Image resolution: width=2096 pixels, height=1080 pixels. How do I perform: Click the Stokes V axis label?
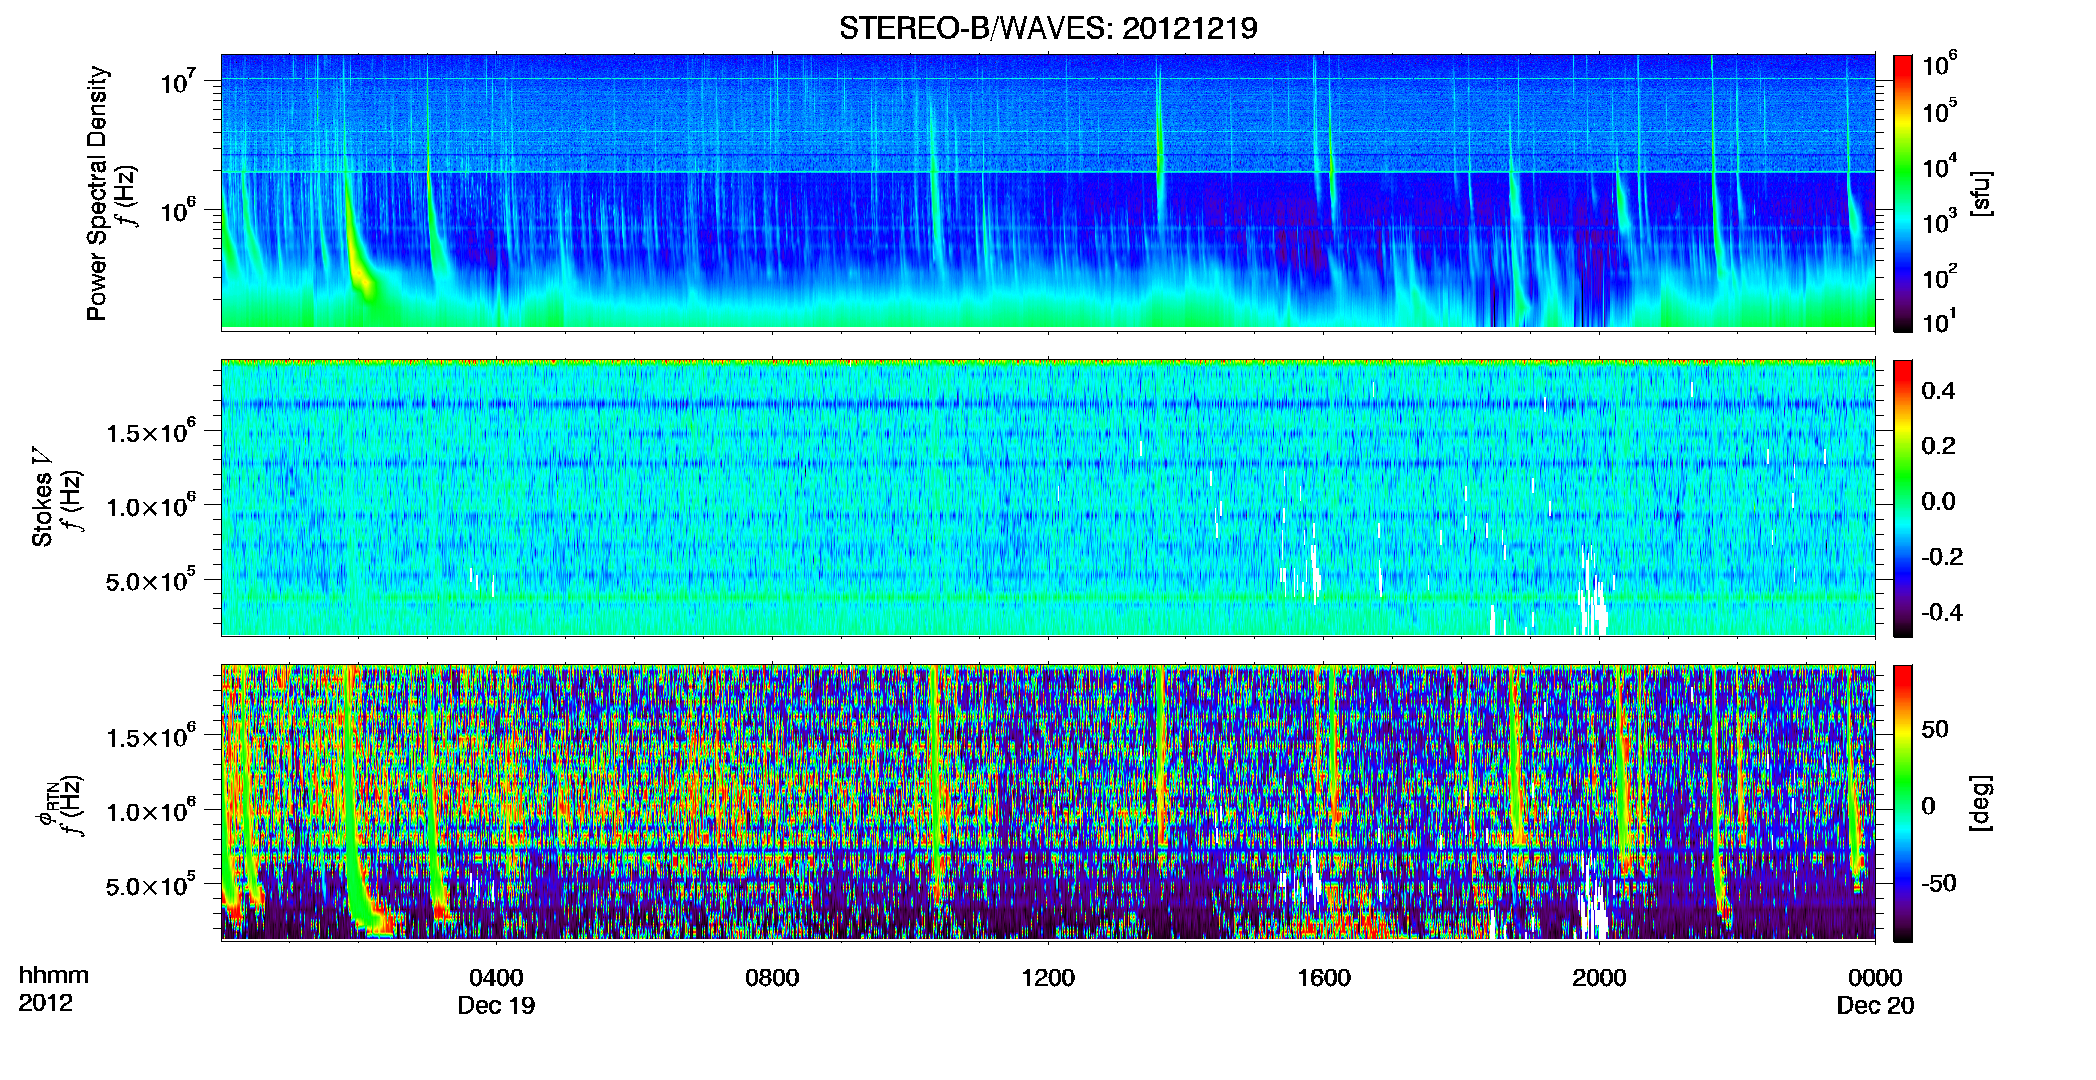click(x=42, y=497)
